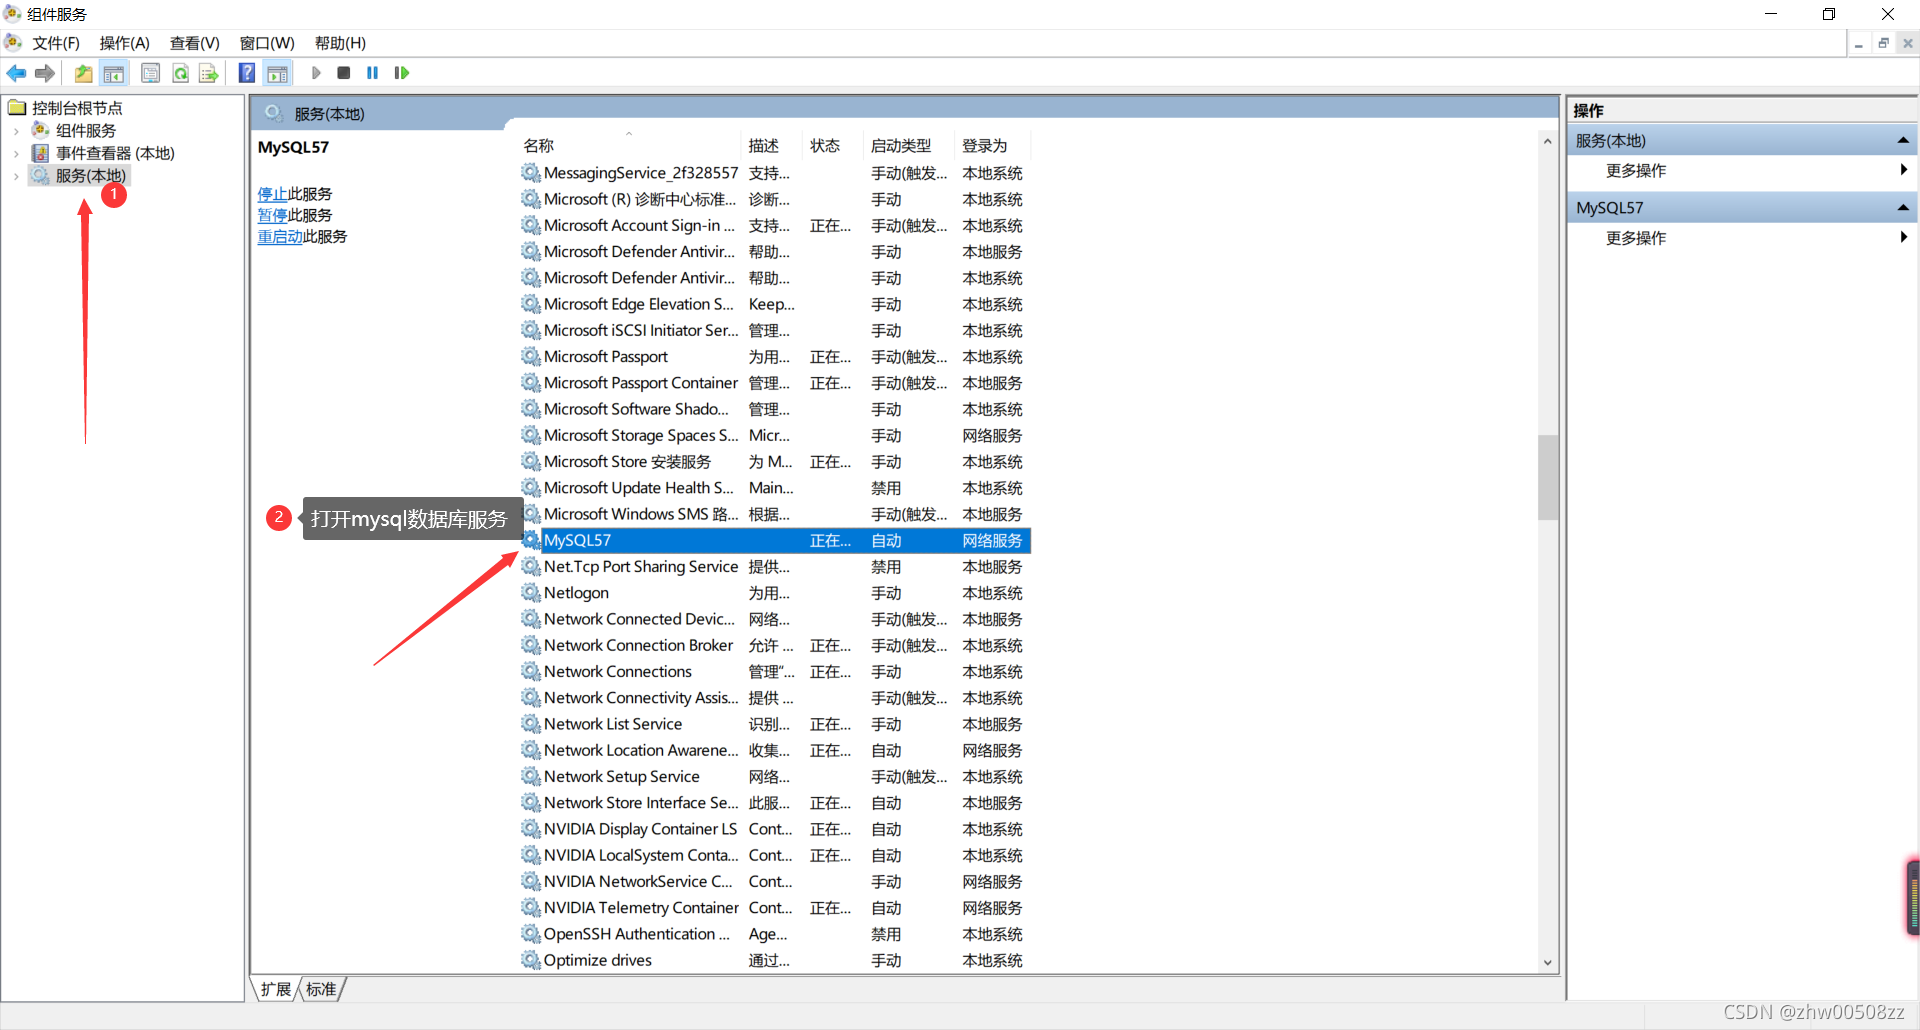Select 事件查看器 (本地) tree item
The width and height of the screenshot is (1920, 1030).
(114, 153)
